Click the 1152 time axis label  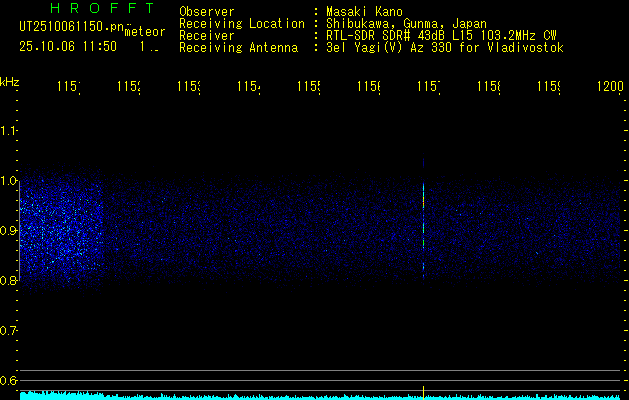pyautogui.click(x=128, y=86)
